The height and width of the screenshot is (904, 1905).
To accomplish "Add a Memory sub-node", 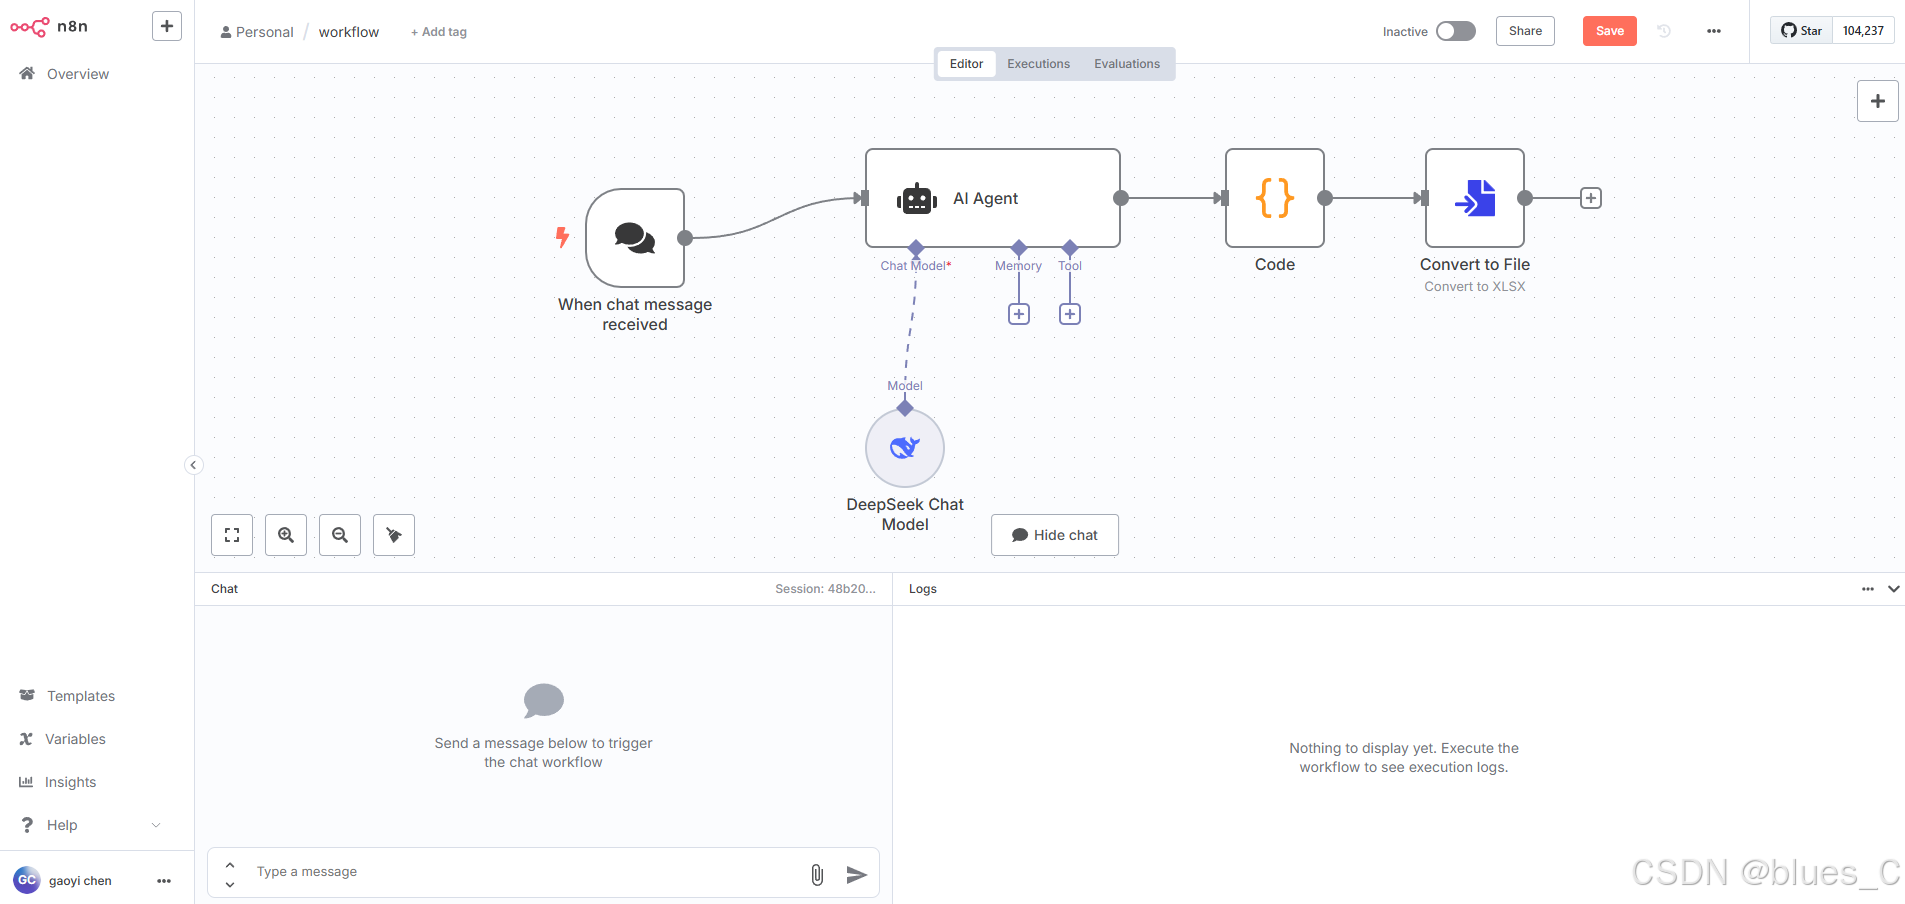I will tap(1019, 314).
